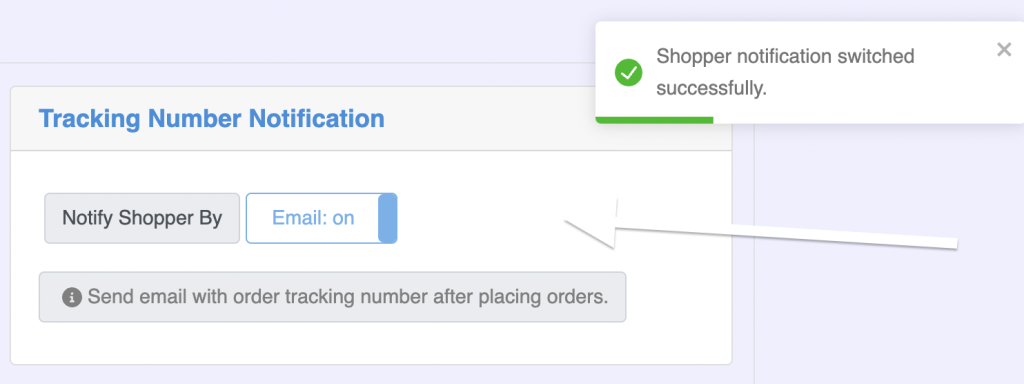
Task: Click the blue handle of the Email toggle
Action: [x=387, y=218]
